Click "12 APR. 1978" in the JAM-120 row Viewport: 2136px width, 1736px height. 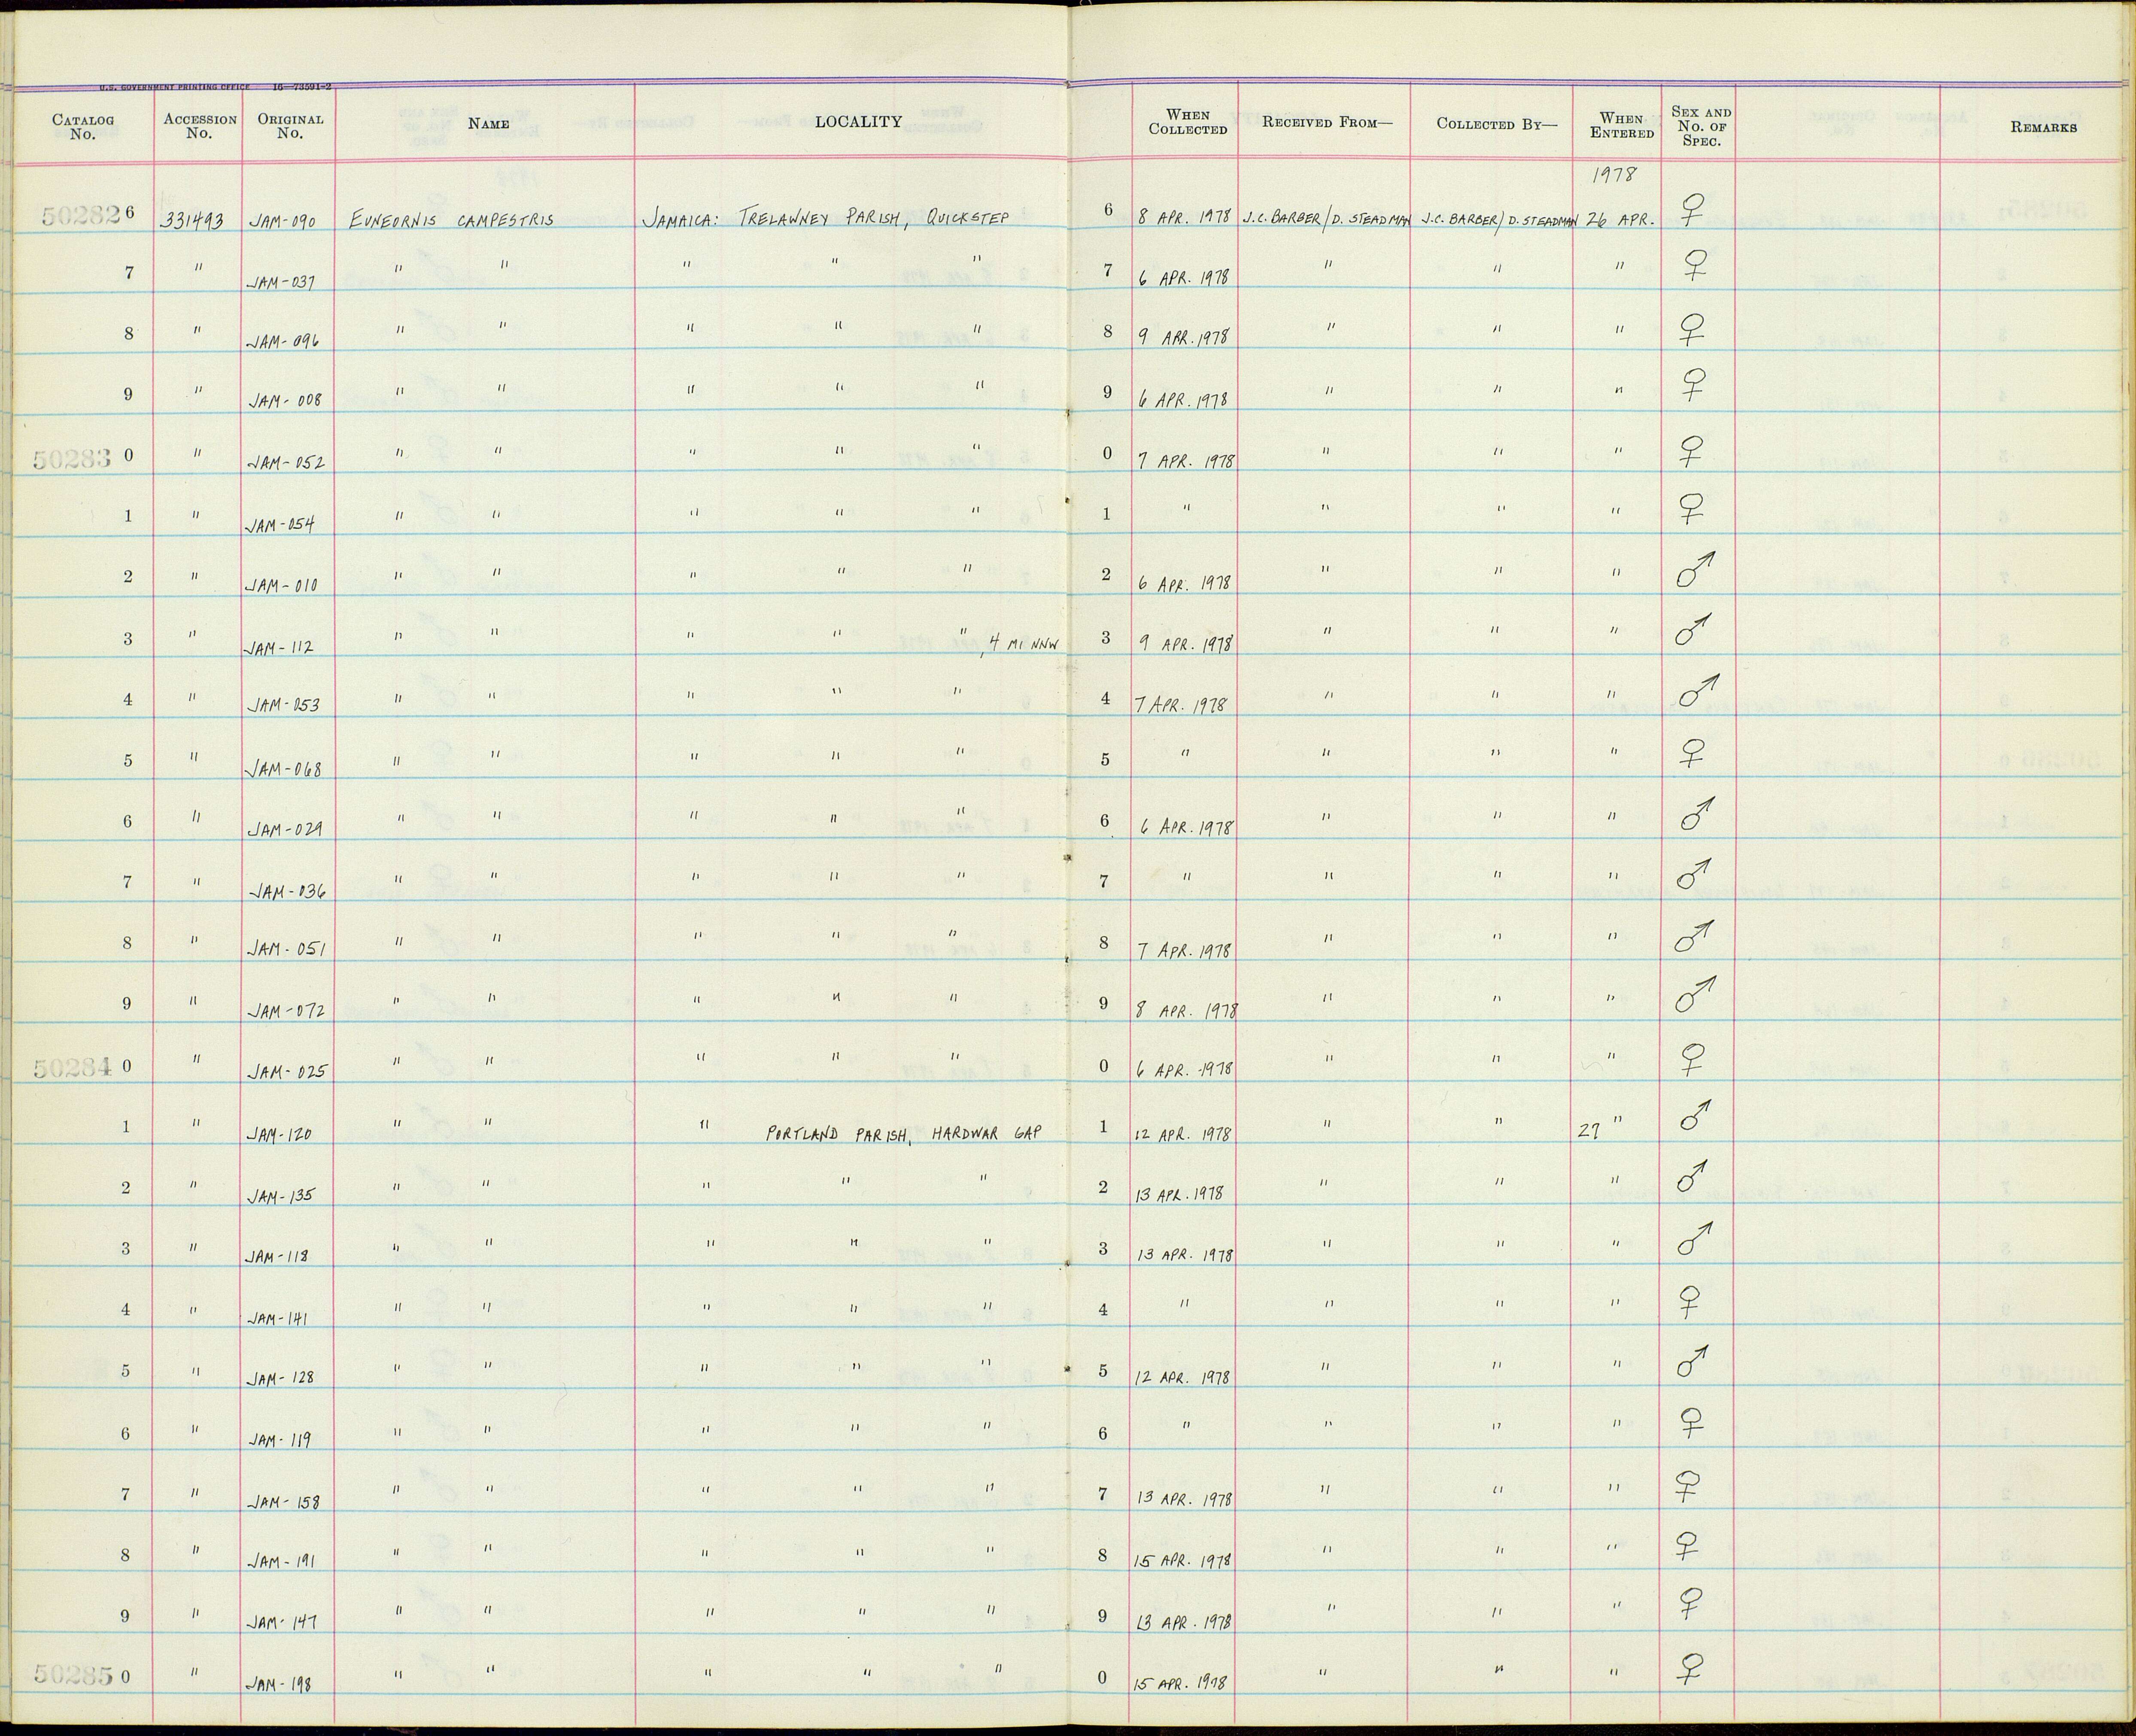tap(1182, 1134)
